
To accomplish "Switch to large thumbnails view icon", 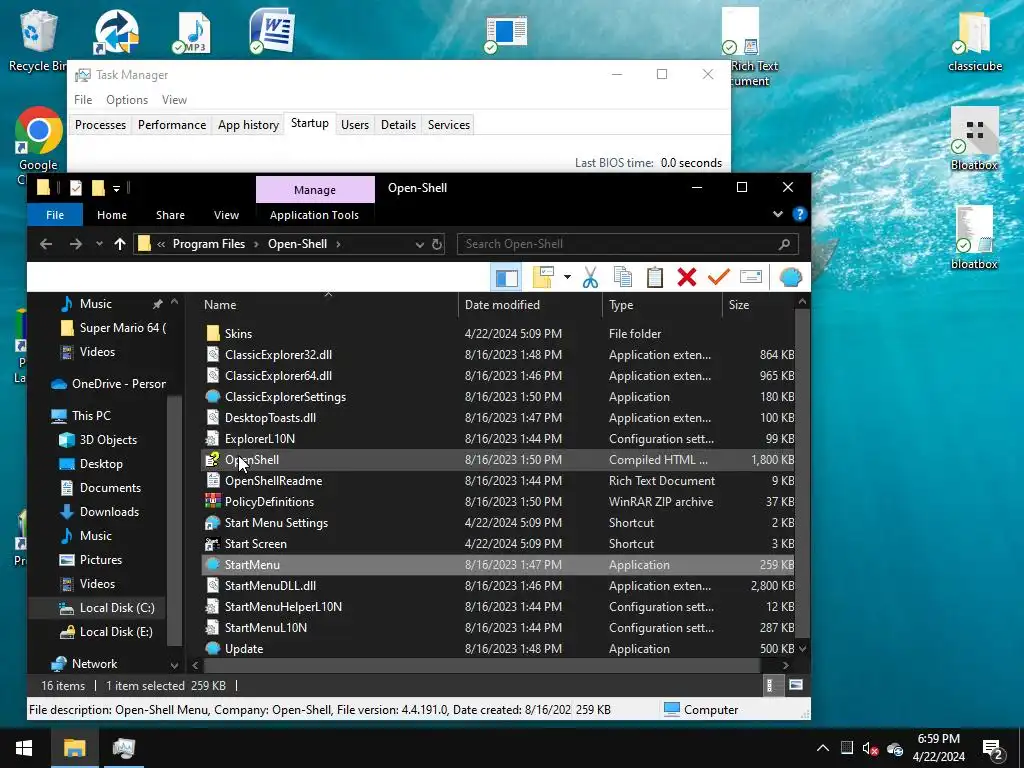I will [795, 685].
